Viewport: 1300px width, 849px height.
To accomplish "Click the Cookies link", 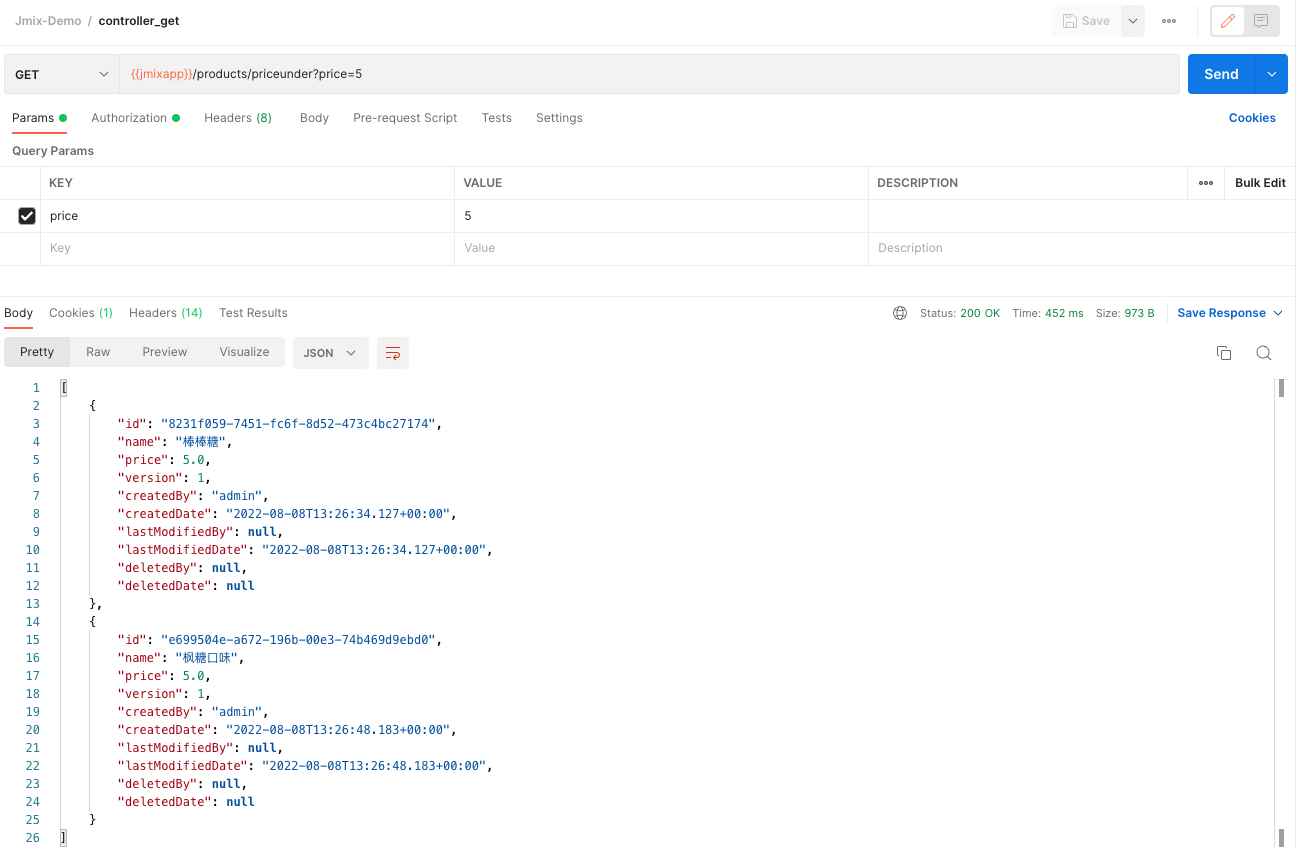I will point(1252,118).
